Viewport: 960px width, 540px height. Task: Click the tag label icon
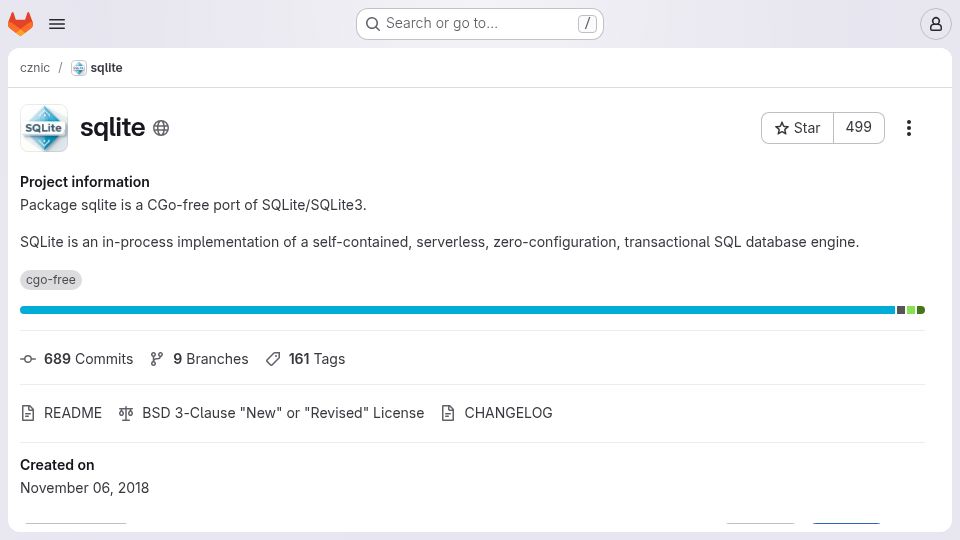click(273, 359)
